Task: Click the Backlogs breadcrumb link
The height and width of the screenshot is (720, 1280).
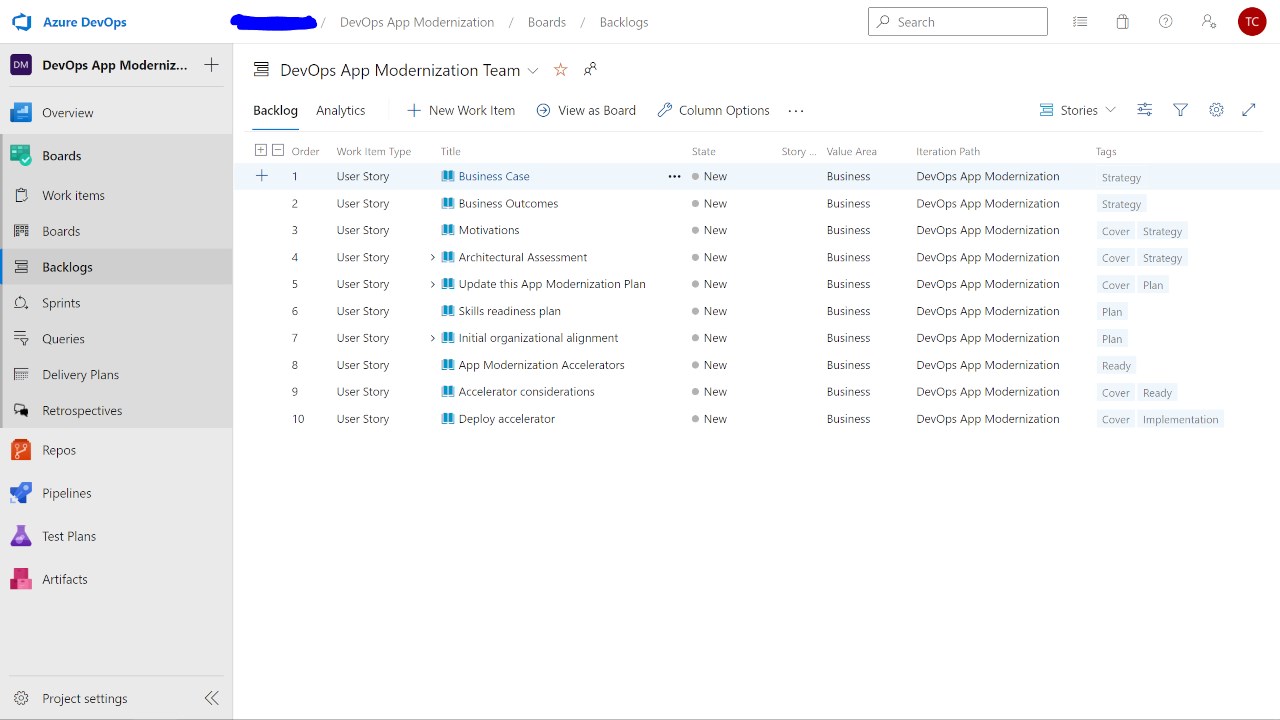Action: coord(624,22)
